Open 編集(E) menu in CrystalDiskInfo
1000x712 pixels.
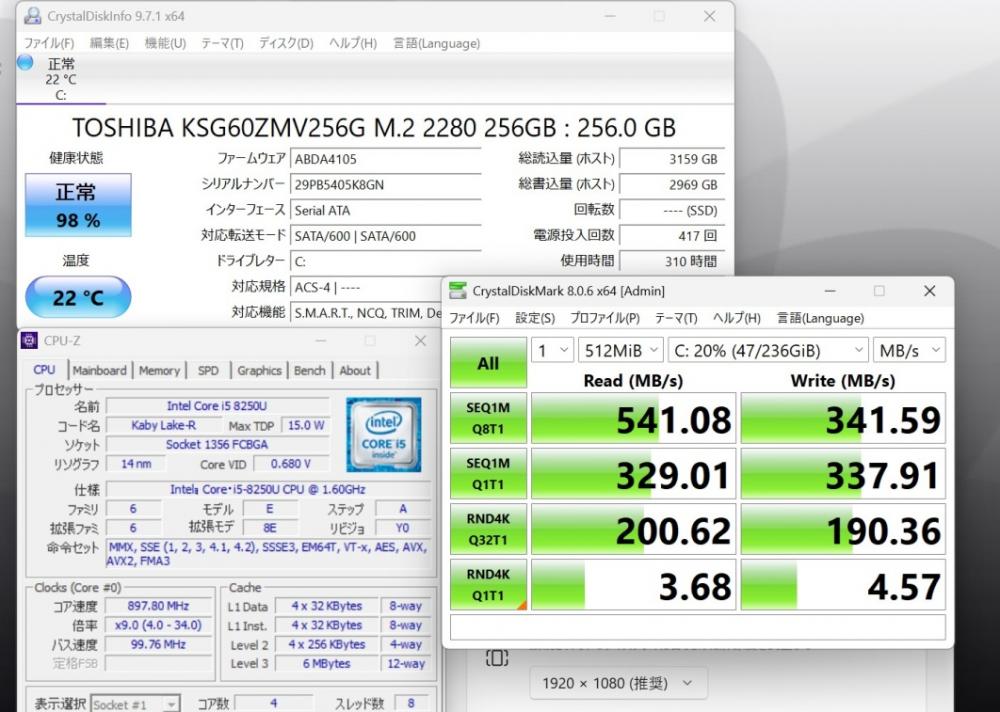point(109,43)
